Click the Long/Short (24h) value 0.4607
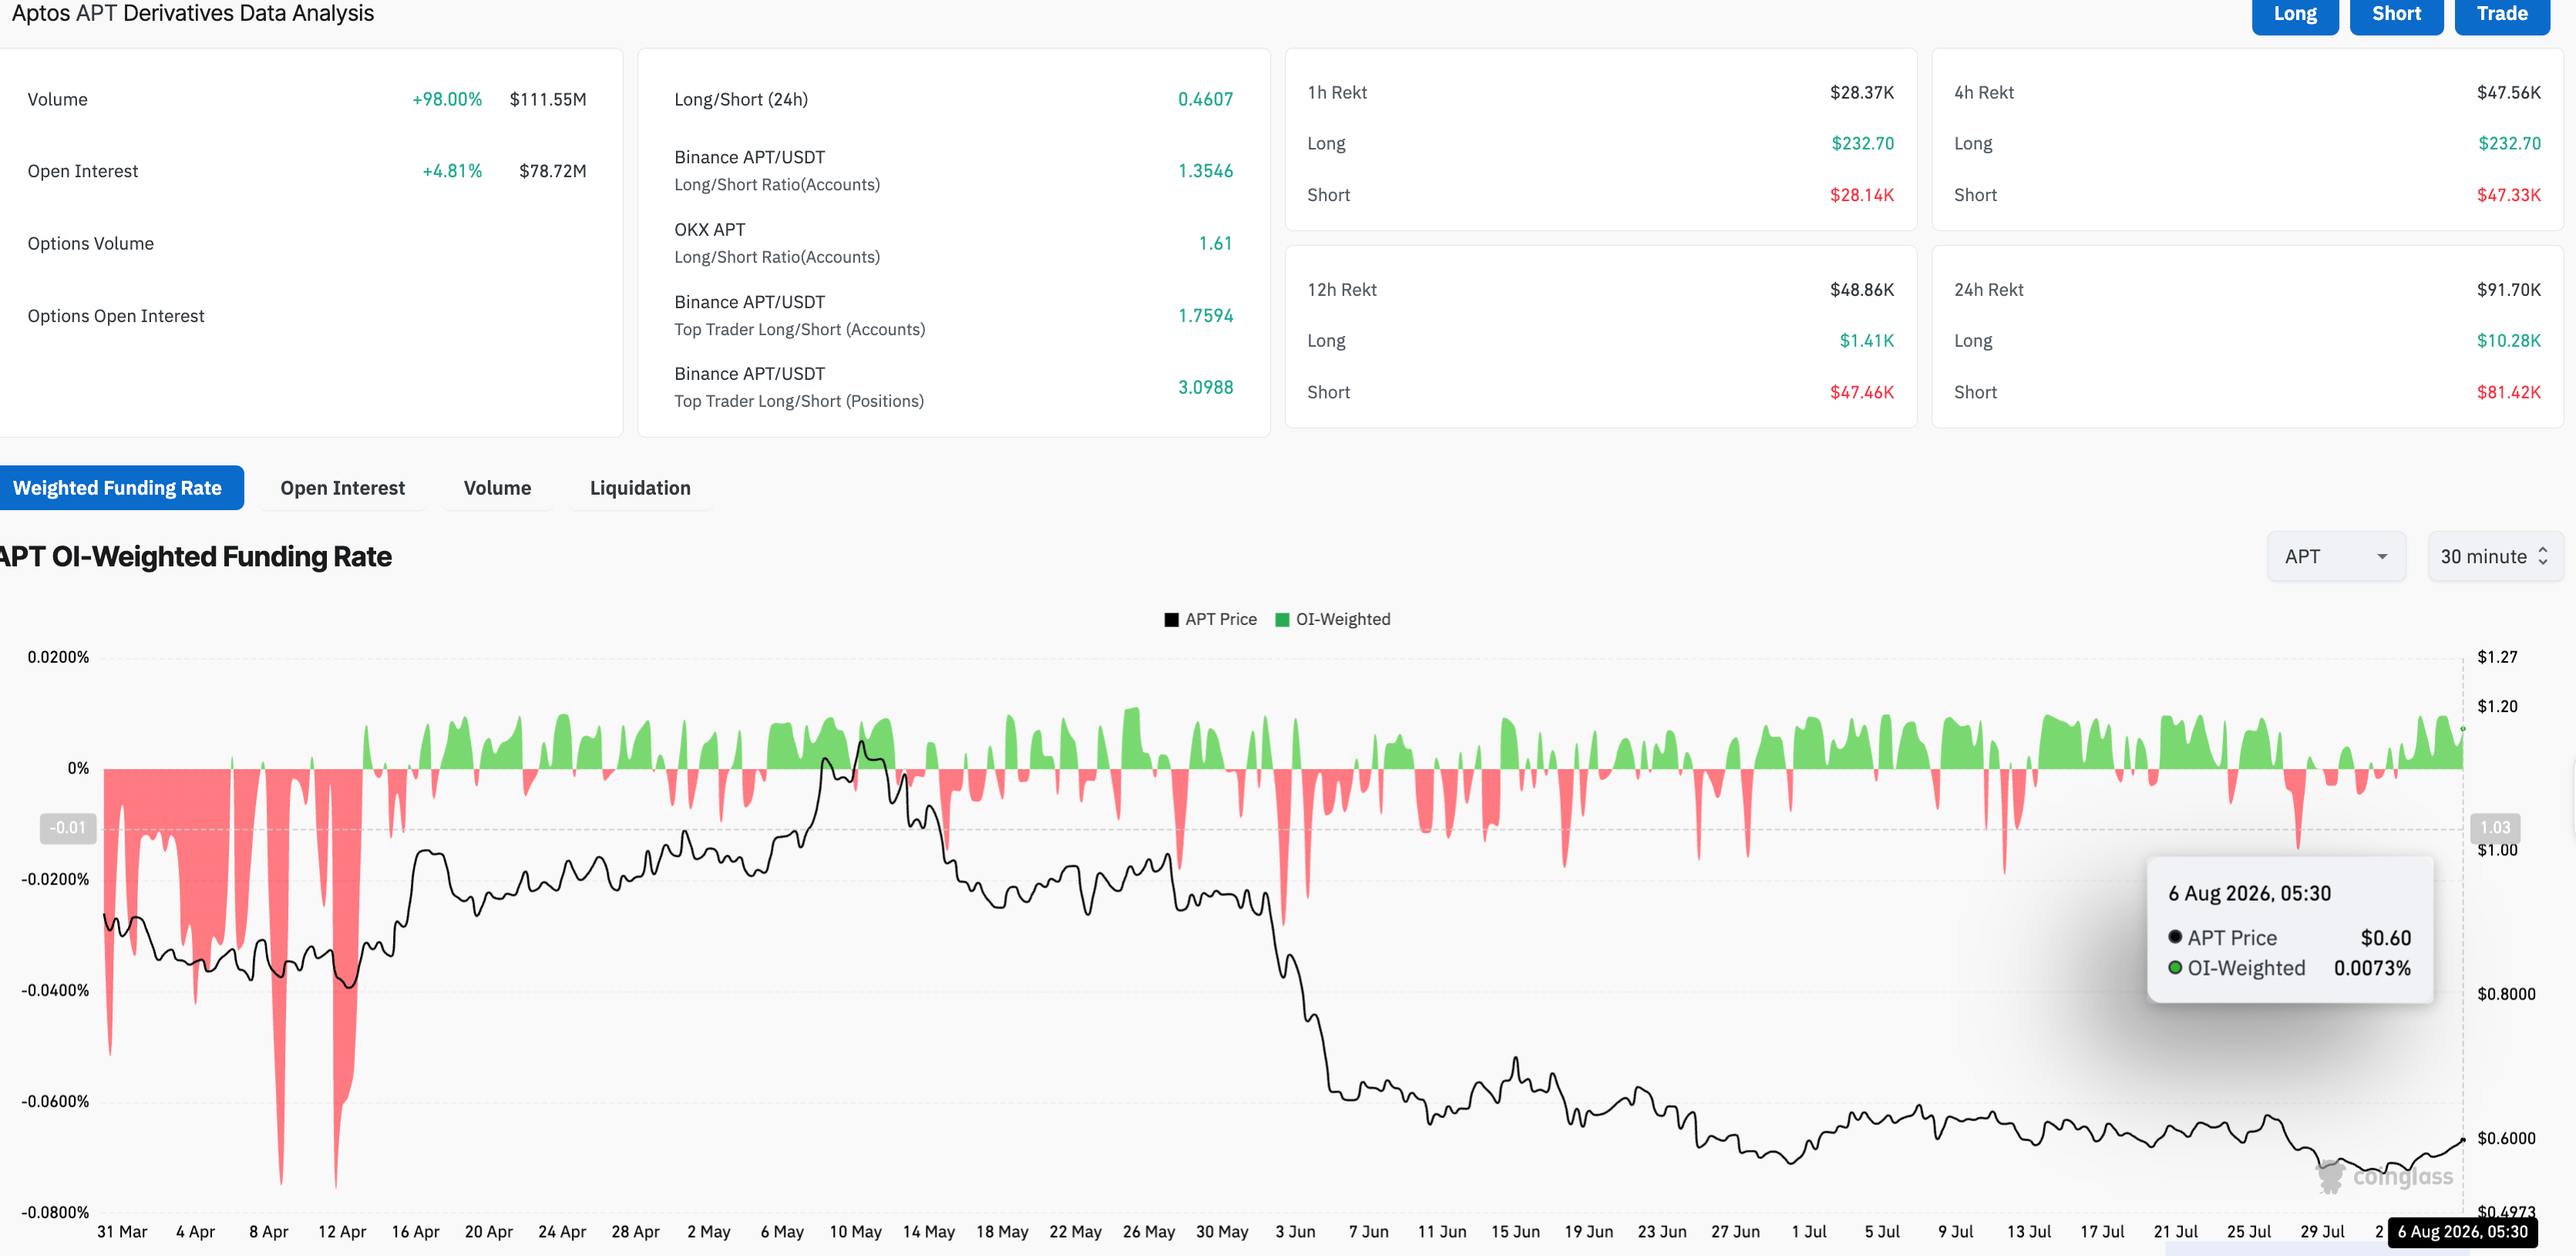Screen dimensions: 2576x1256 click(x=1205, y=99)
